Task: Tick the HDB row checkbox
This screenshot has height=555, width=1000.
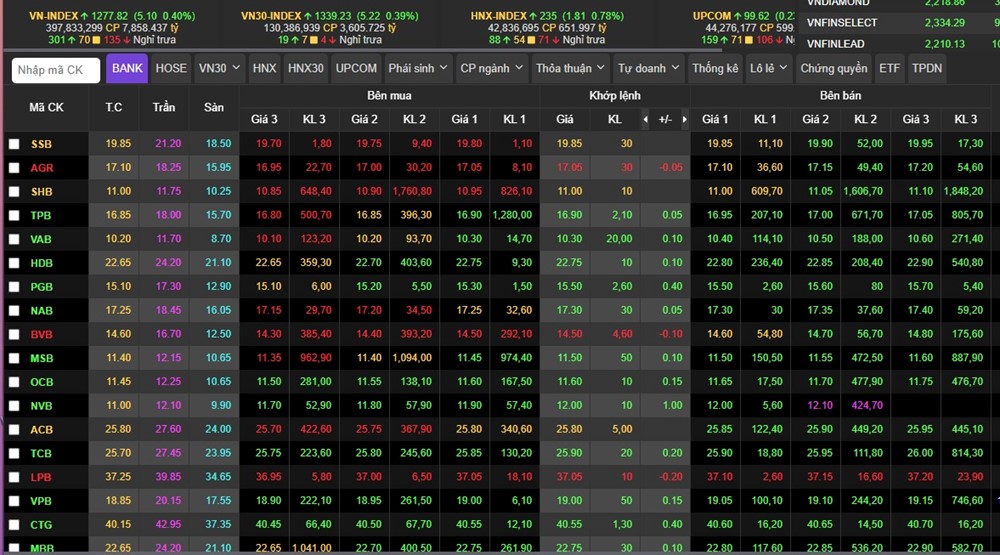Action: [14, 263]
